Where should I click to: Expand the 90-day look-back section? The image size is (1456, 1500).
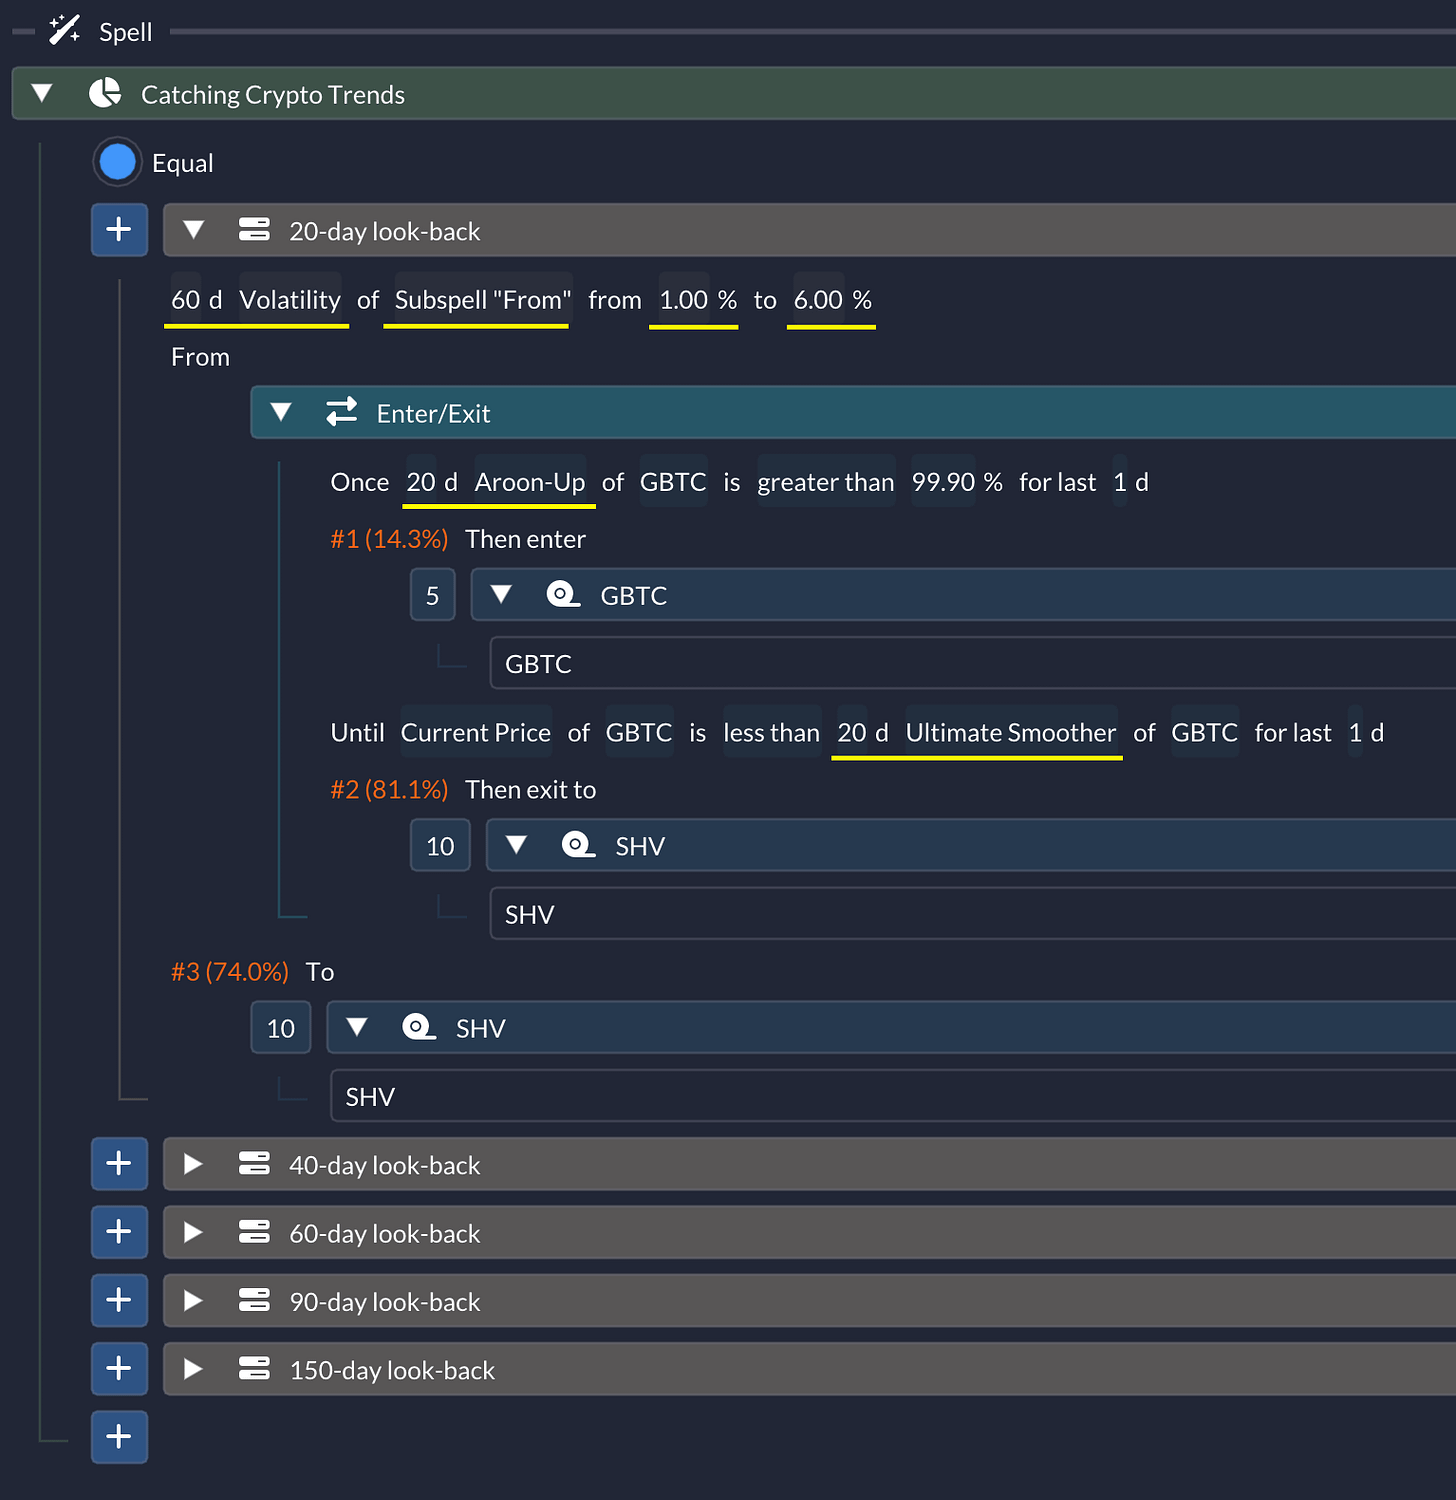pyautogui.click(x=193, y=1300)
